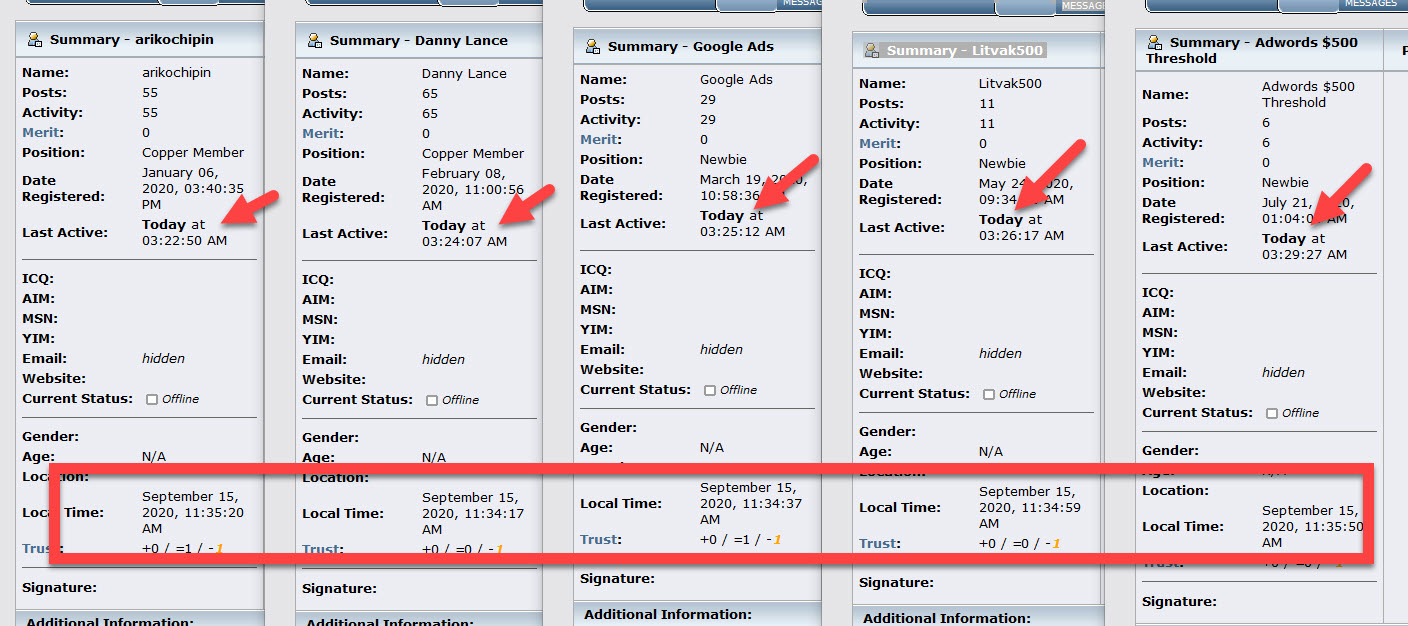1408x626 pixels.
Task: Open the Merit link in arikochipin's summary
Action: click(43, 133)
